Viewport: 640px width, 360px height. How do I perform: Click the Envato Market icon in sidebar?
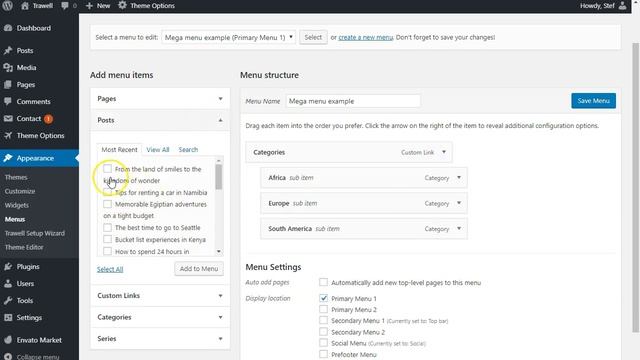pos(8,340)
